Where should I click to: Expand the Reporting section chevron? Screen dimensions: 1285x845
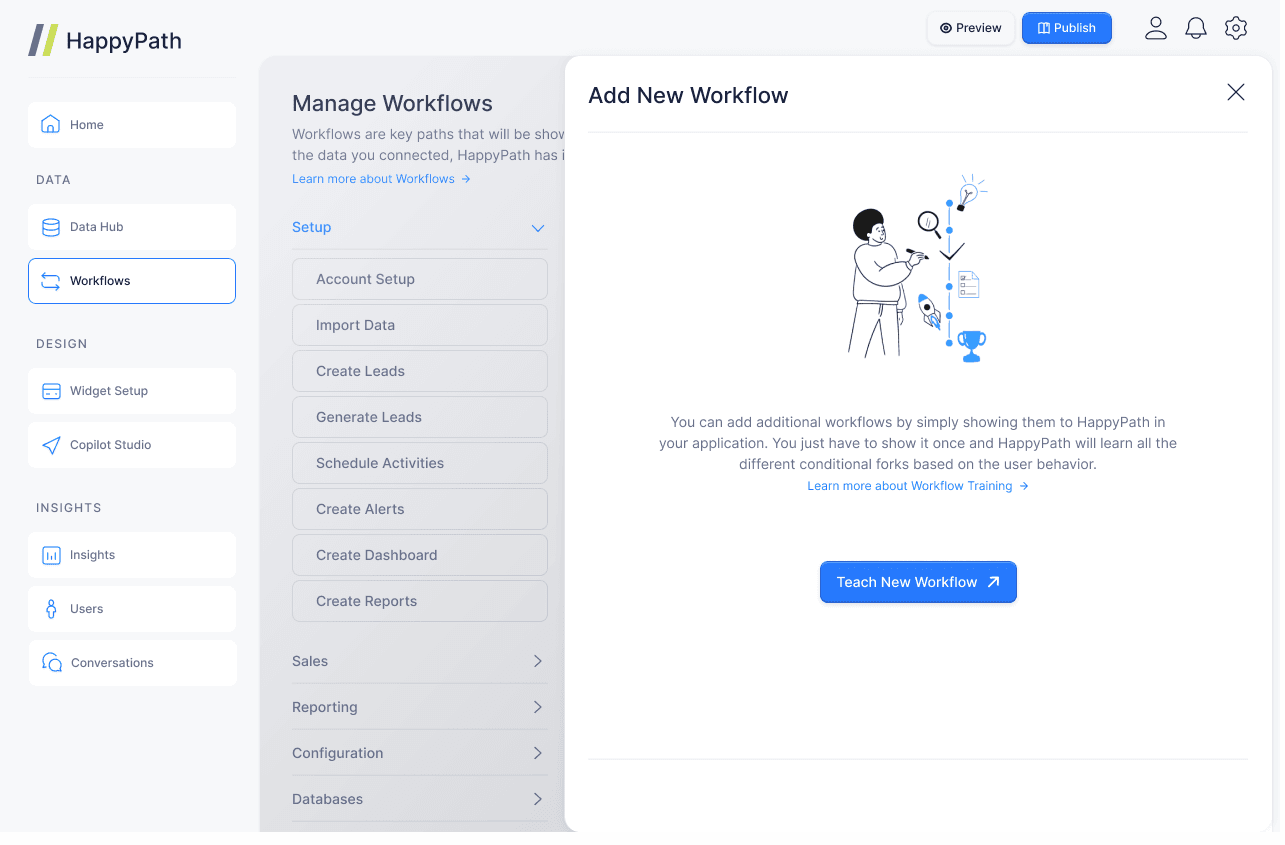pos(538,707)
